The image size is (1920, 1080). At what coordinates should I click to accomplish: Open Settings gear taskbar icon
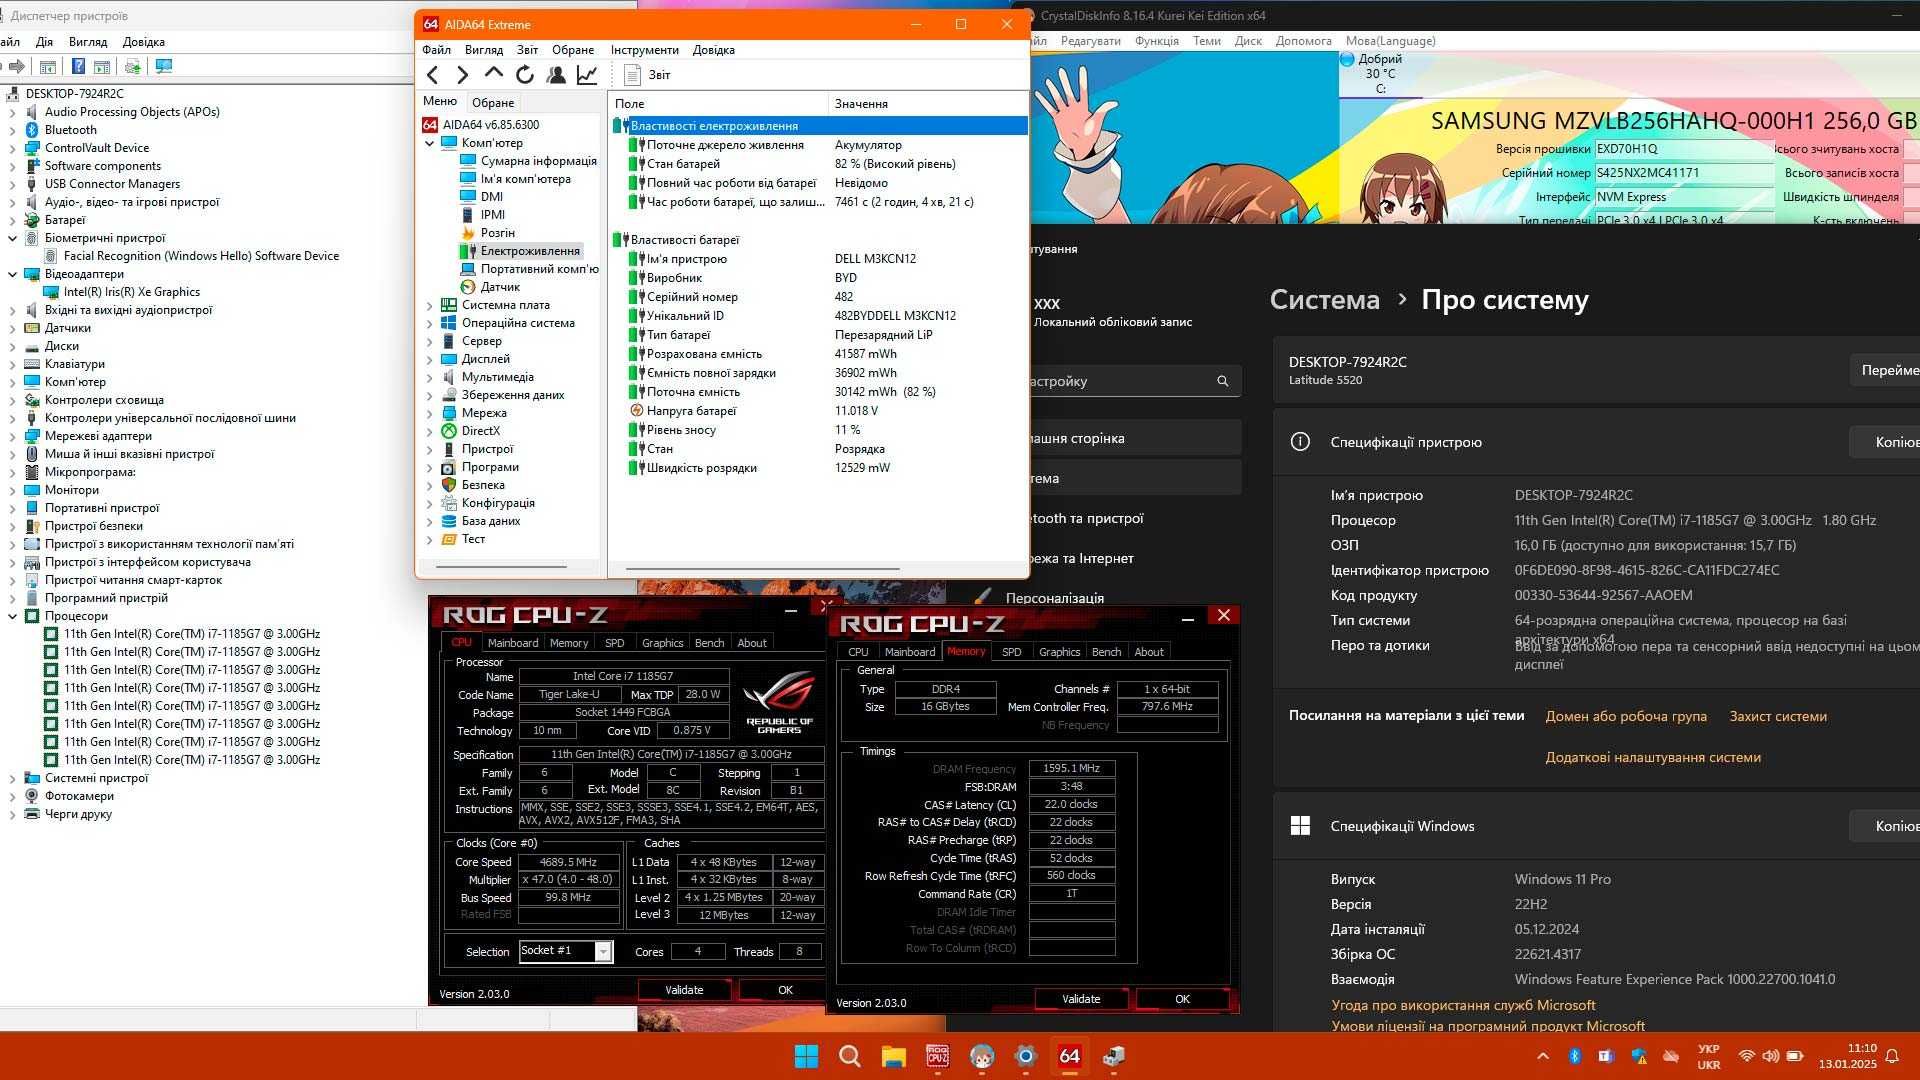tap(1025, 1056)
